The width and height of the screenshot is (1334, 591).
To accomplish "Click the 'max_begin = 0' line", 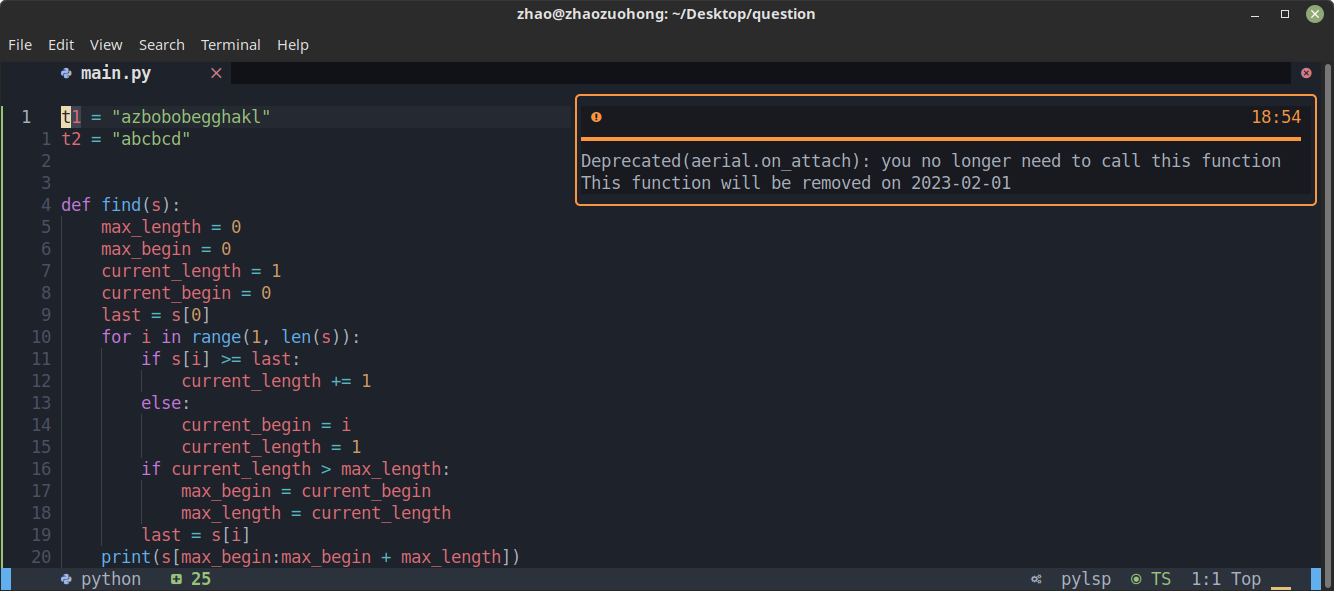I will tap(166, 249).
